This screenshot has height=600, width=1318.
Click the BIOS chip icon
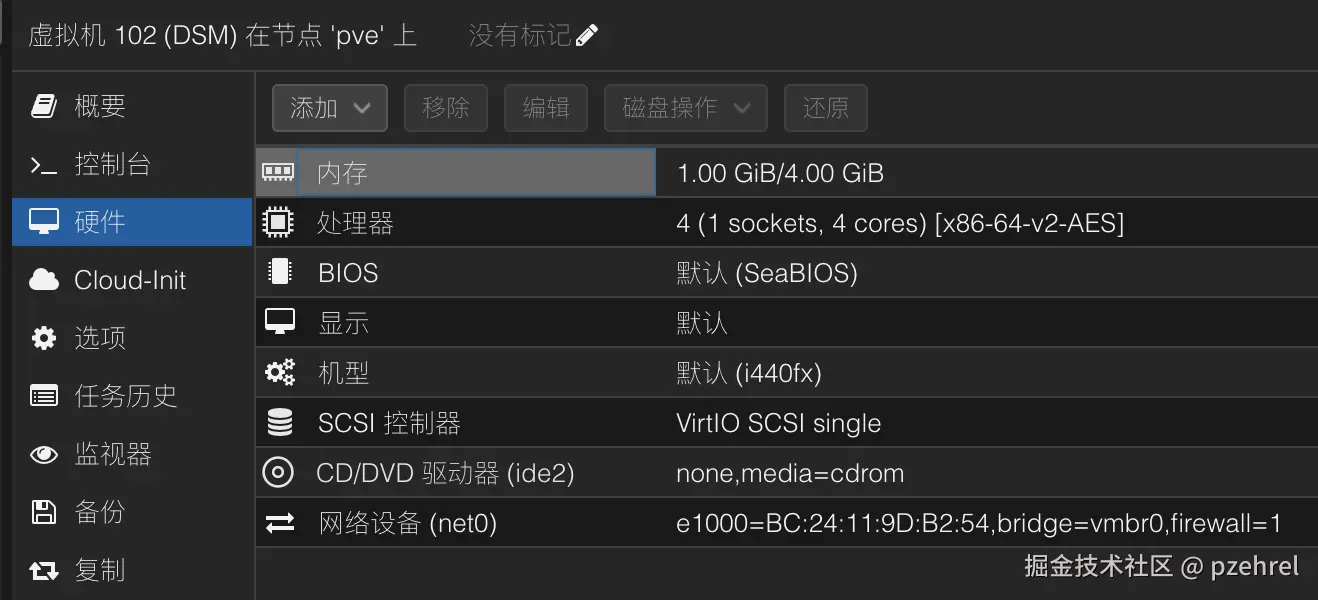278,272
